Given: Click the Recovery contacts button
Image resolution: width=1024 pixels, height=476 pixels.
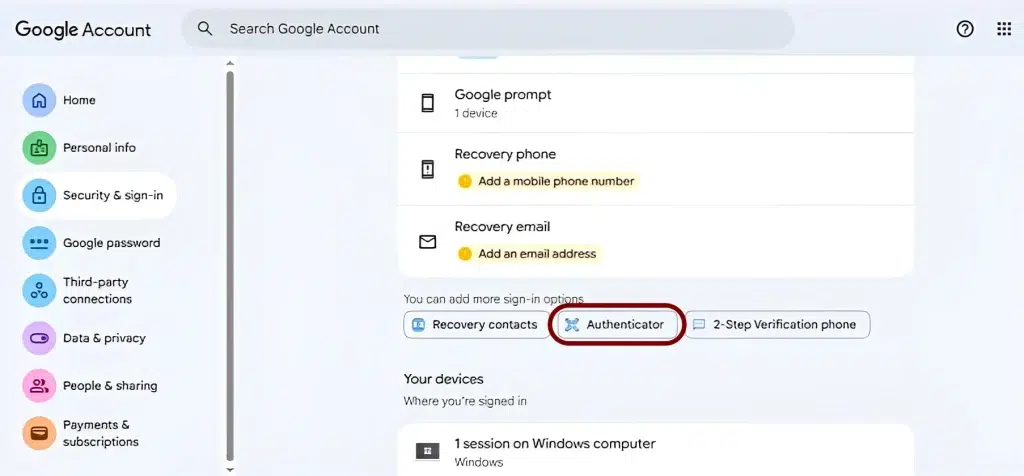Looking at the screenshot, I should pos(476,325).
